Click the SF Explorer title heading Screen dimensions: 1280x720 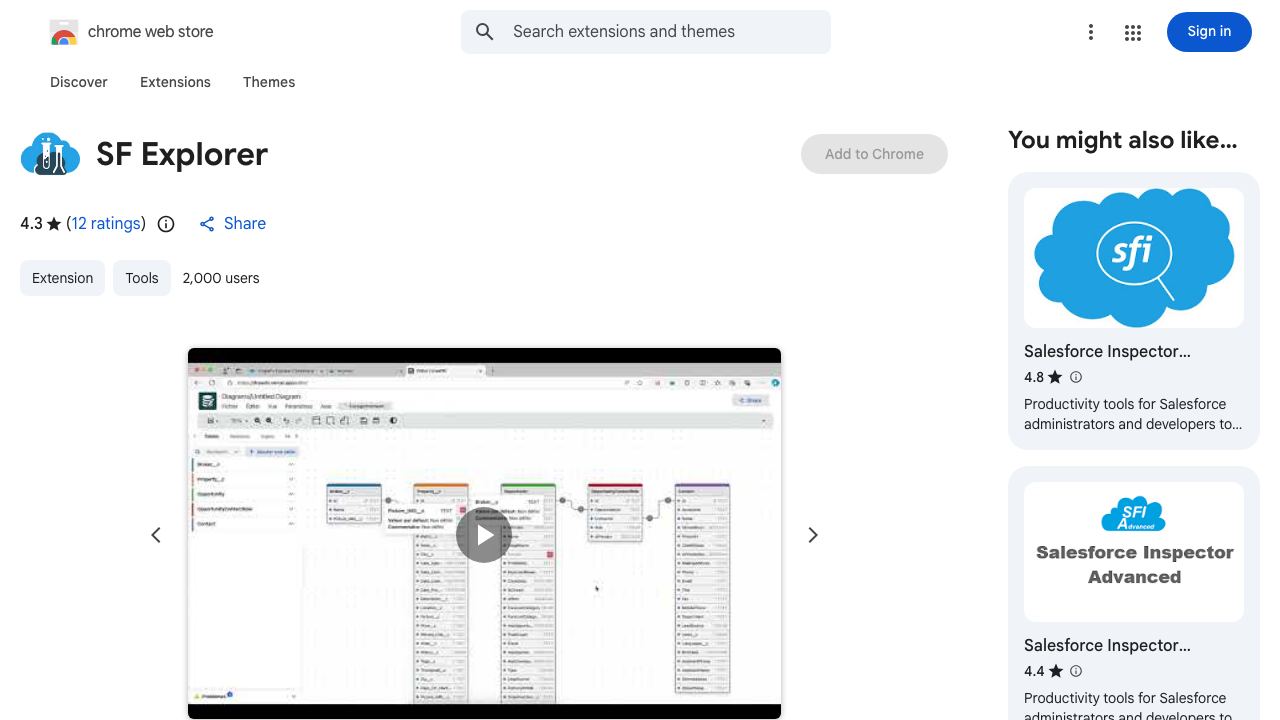point(182,154)
